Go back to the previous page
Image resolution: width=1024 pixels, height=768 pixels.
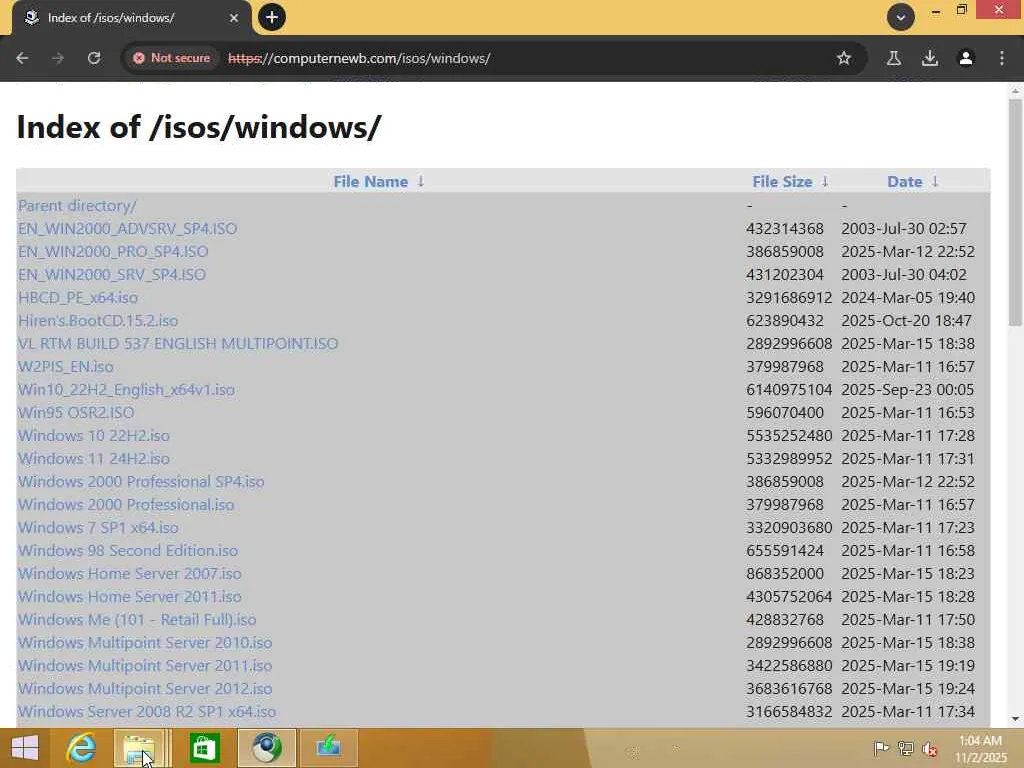(x=22, y=58)
